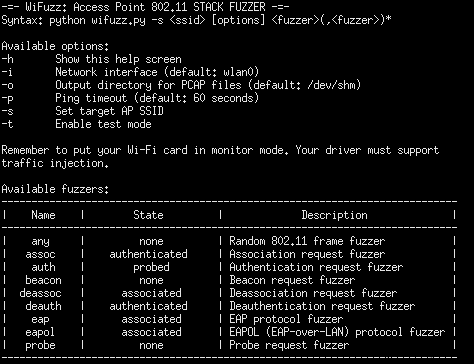Select the -o Output directory option line
474x364 pixels.
click(x=181, y=85)
